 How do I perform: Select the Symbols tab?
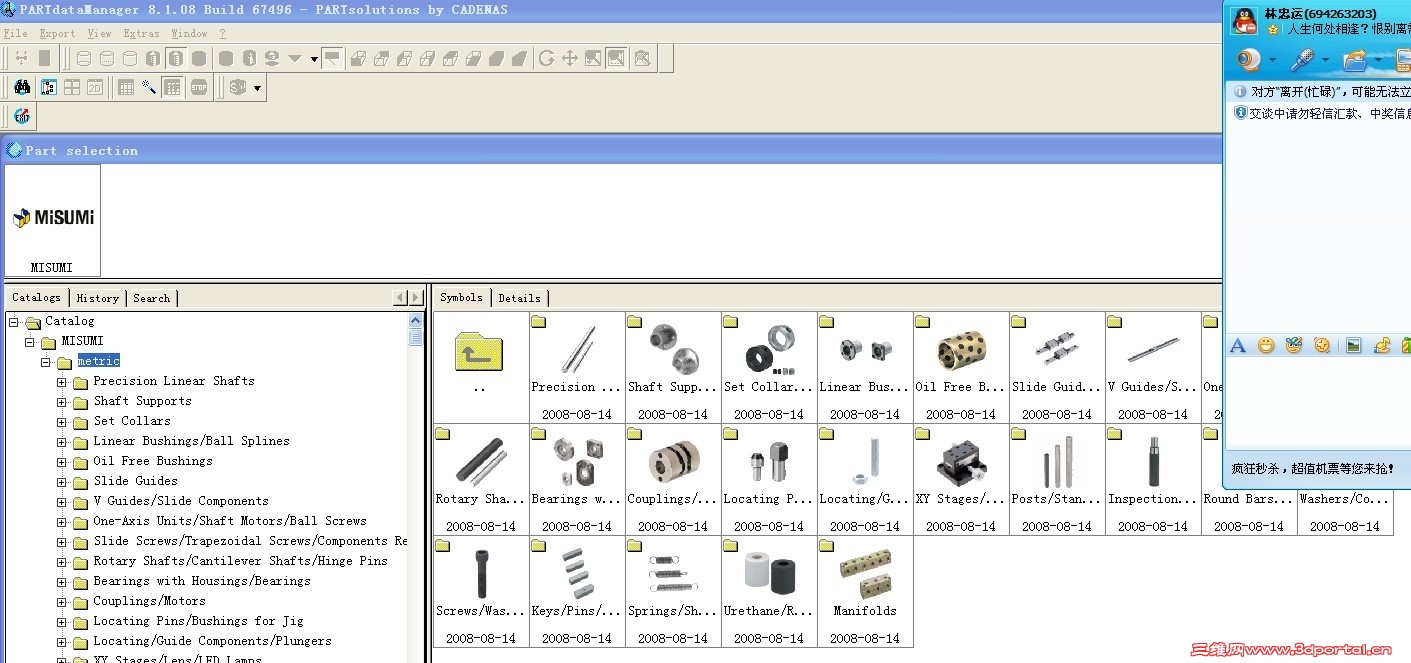pos(461,297)
